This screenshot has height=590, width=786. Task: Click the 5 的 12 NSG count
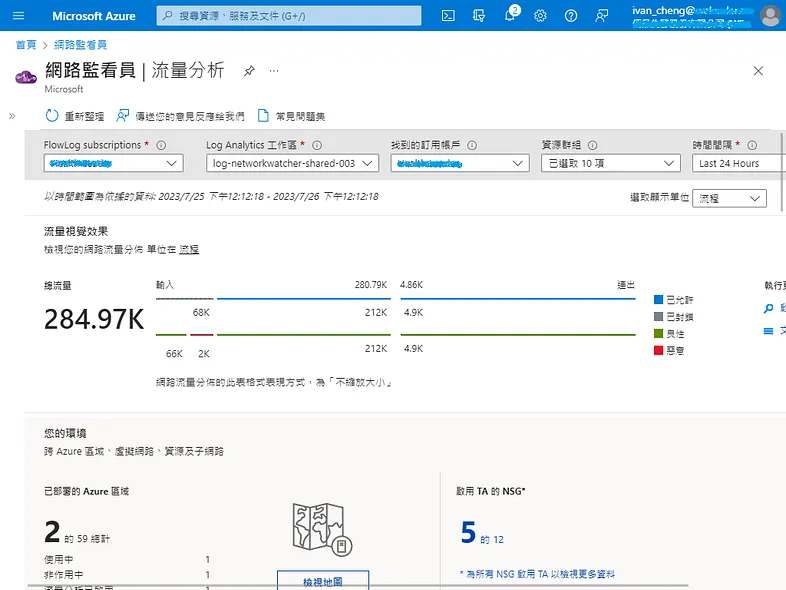pos(482,533)
